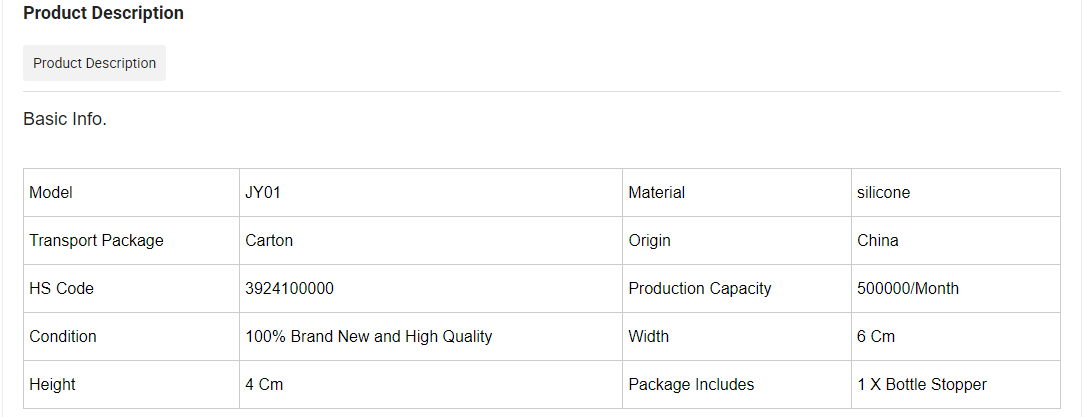Click the HS Code label
This screenshot has height=417, width=1084.
(x=62, y=288)
